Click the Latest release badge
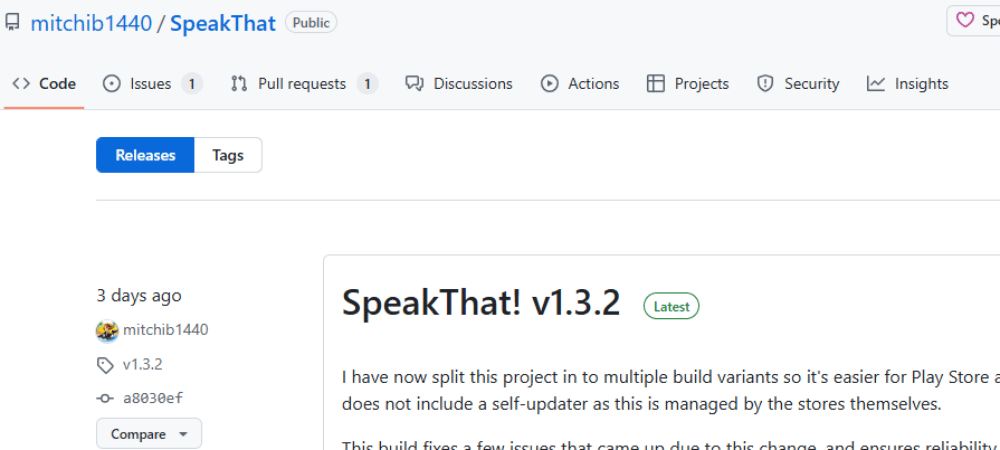Viewport: 1000px width, 450px height. tap(672, 307)
